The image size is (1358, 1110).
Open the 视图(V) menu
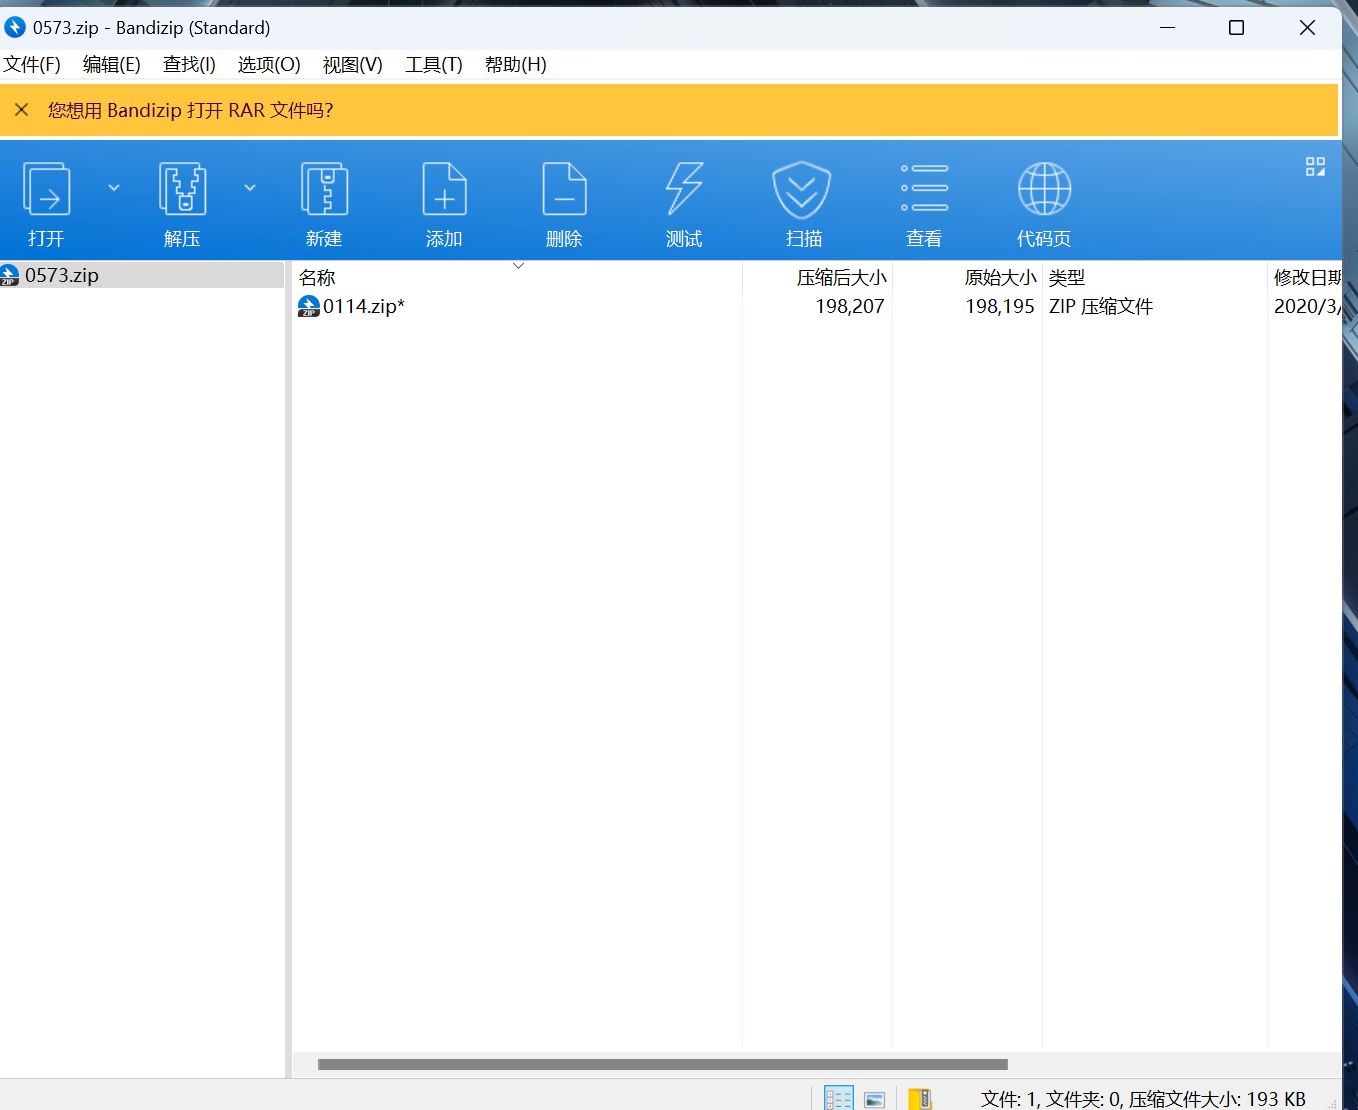click(x=353, y=65)
